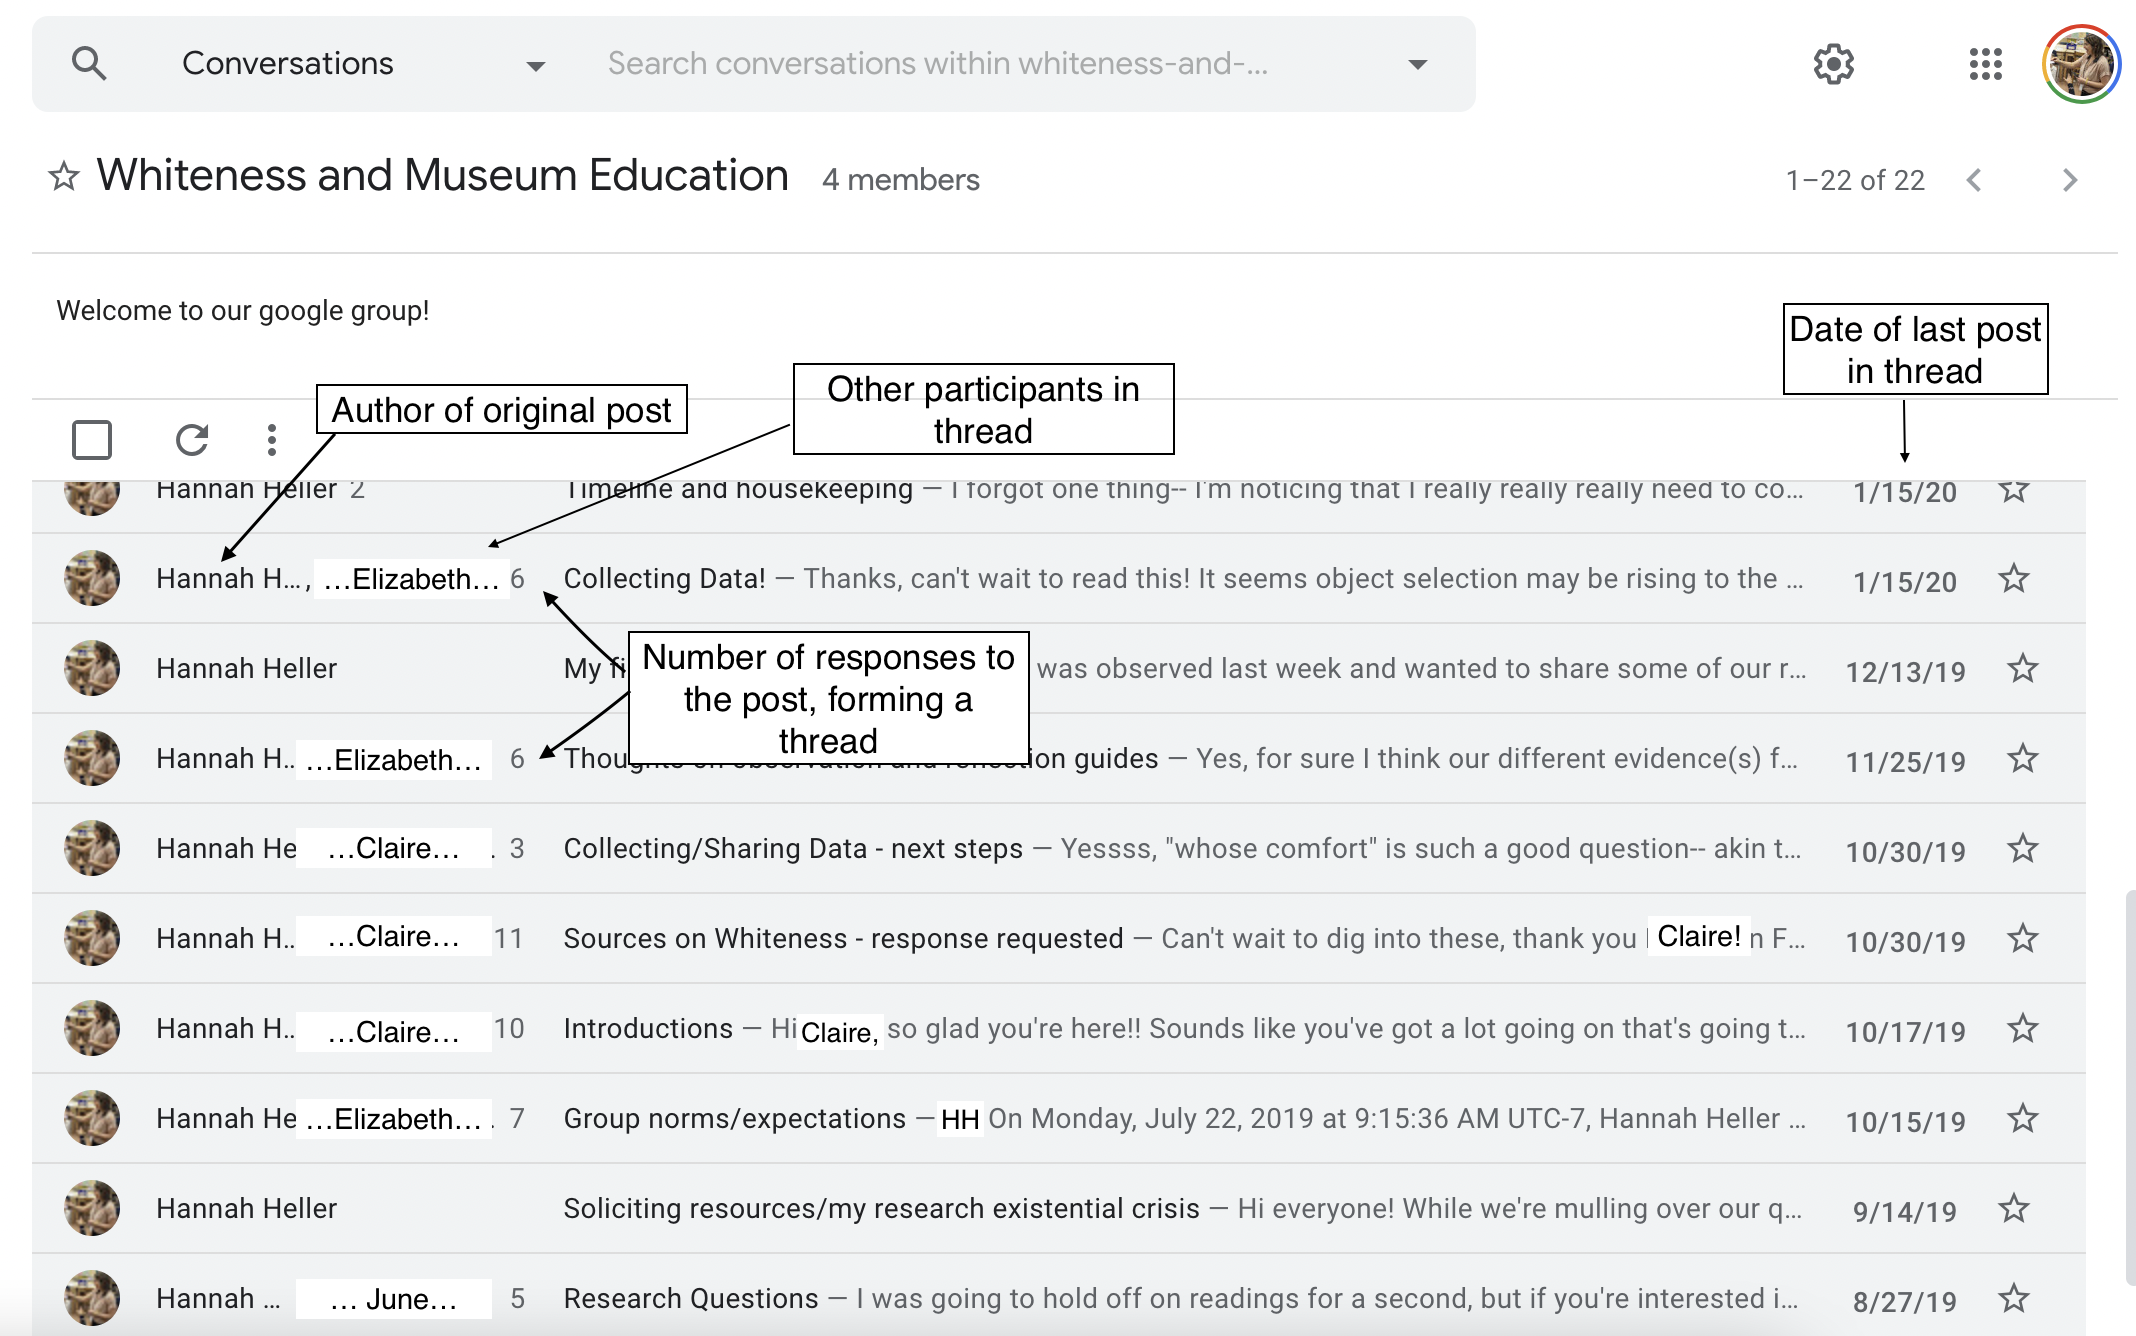Click Hannah's avatar on Research Questions row
The height and width of the screenshot is (1336, 2136).
[x=92, y=1298]
